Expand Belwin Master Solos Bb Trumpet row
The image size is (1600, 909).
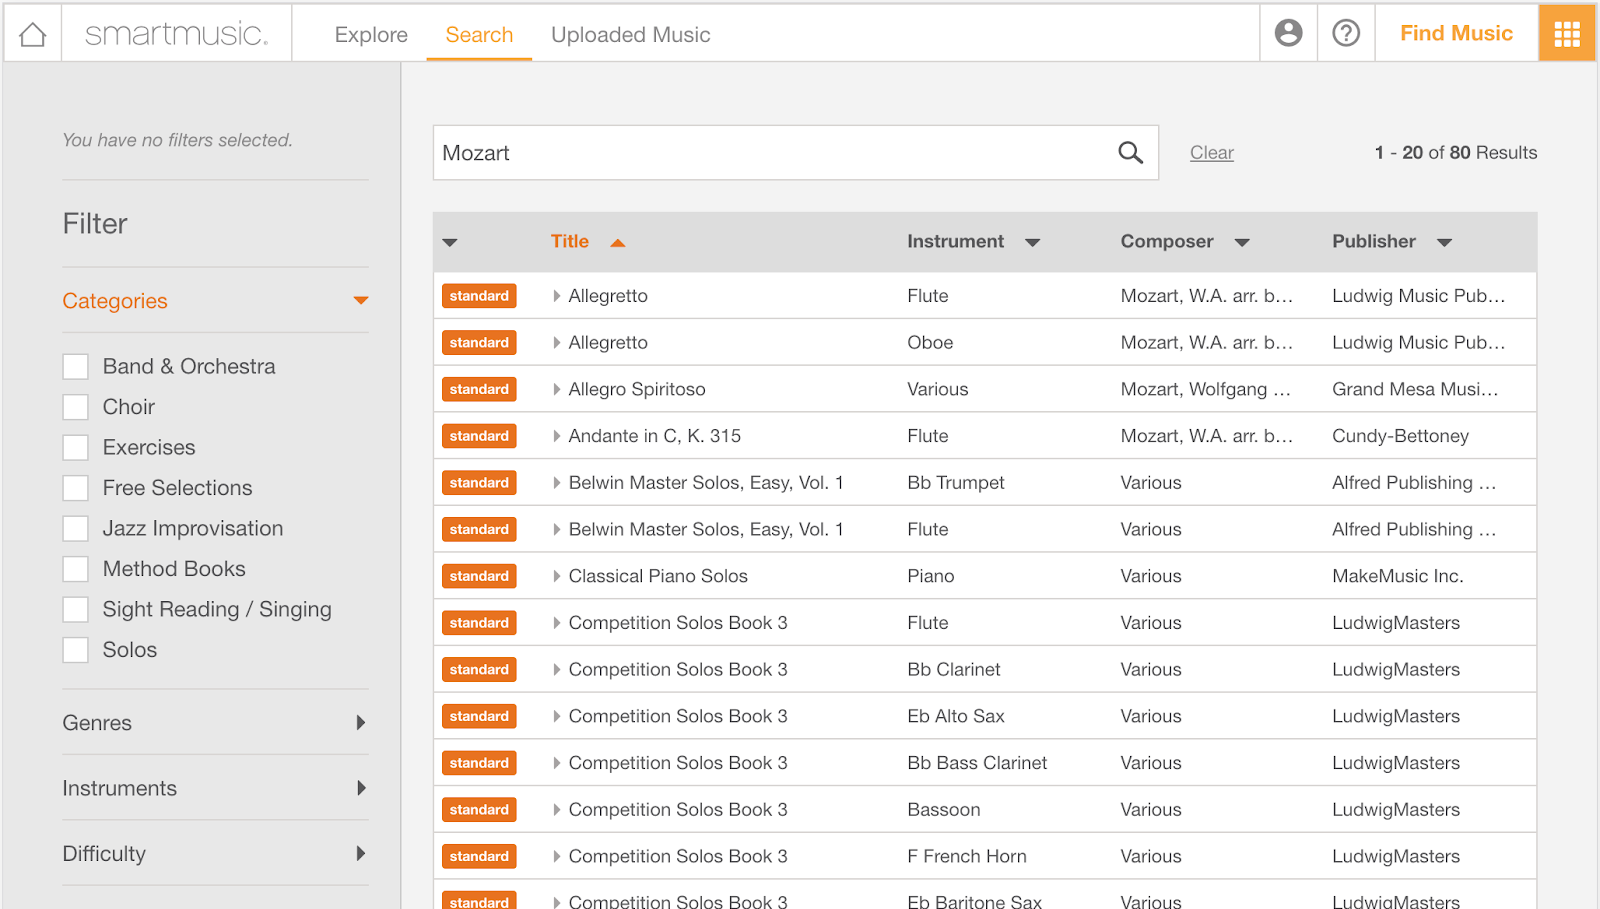click(x=556, y=482)
